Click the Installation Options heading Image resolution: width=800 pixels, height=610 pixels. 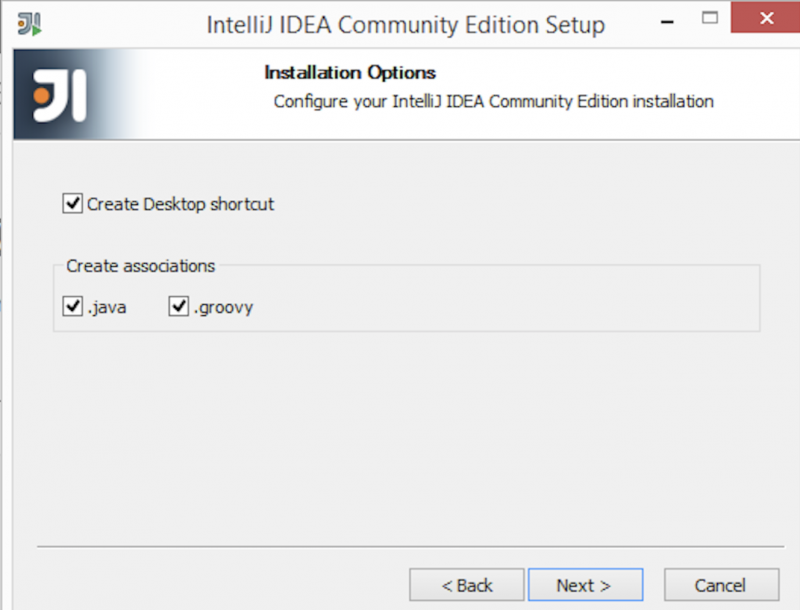pyautogui.click(x=350, y=73)
